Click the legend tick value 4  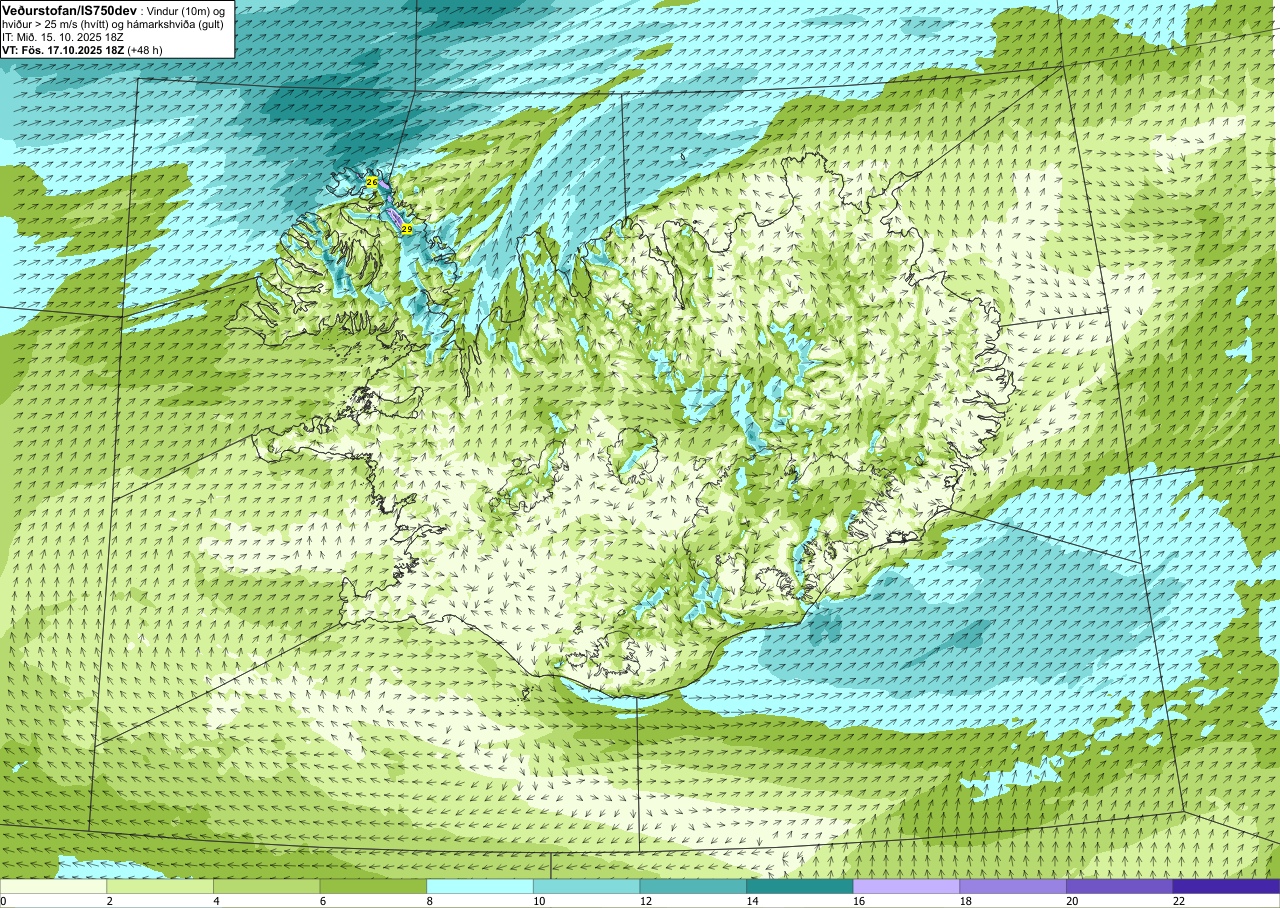(216, 901)
